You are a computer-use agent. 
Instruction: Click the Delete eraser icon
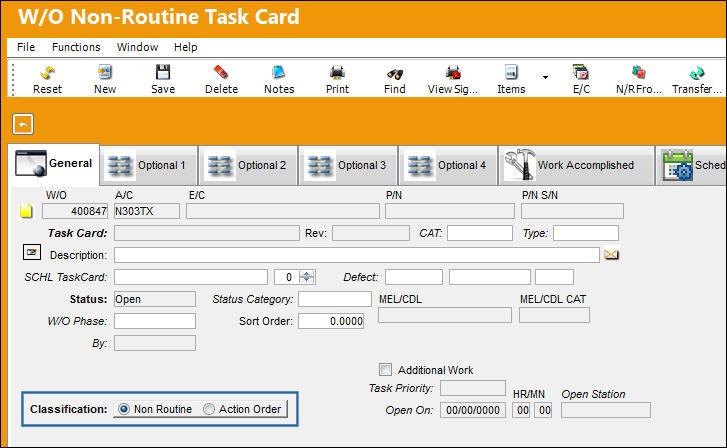[x=221, y=72]
